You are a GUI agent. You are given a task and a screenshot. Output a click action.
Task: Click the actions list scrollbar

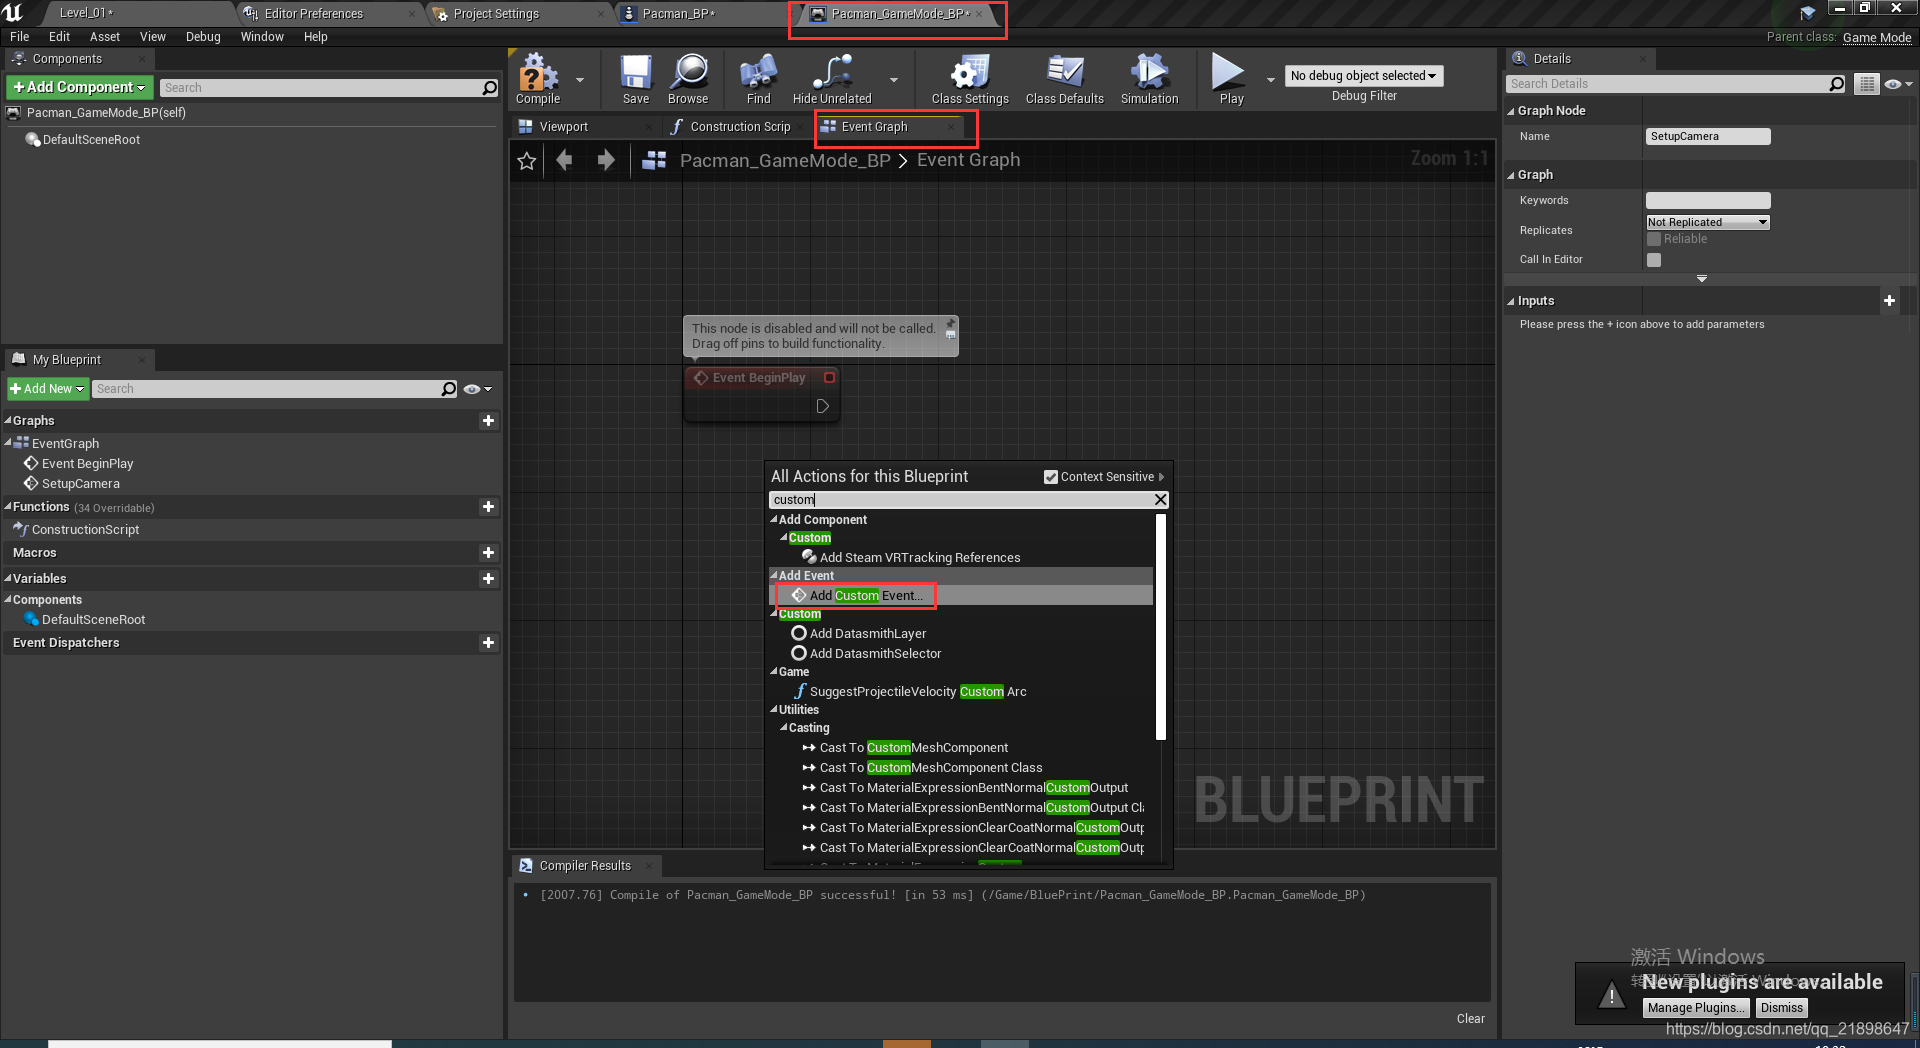[1161, 627]
